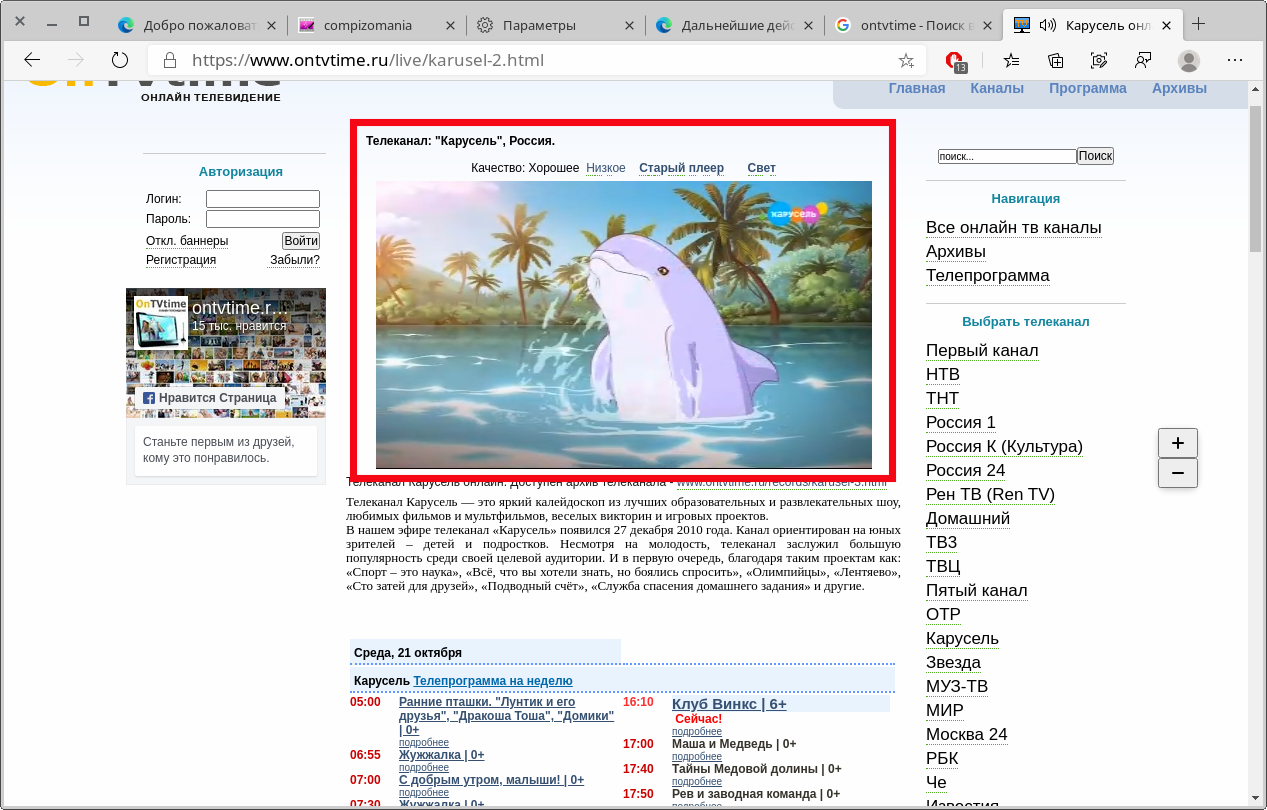Open Программа in site menu
The height and width of the screenshot is (810, 1267).
tap(1088, 88)
